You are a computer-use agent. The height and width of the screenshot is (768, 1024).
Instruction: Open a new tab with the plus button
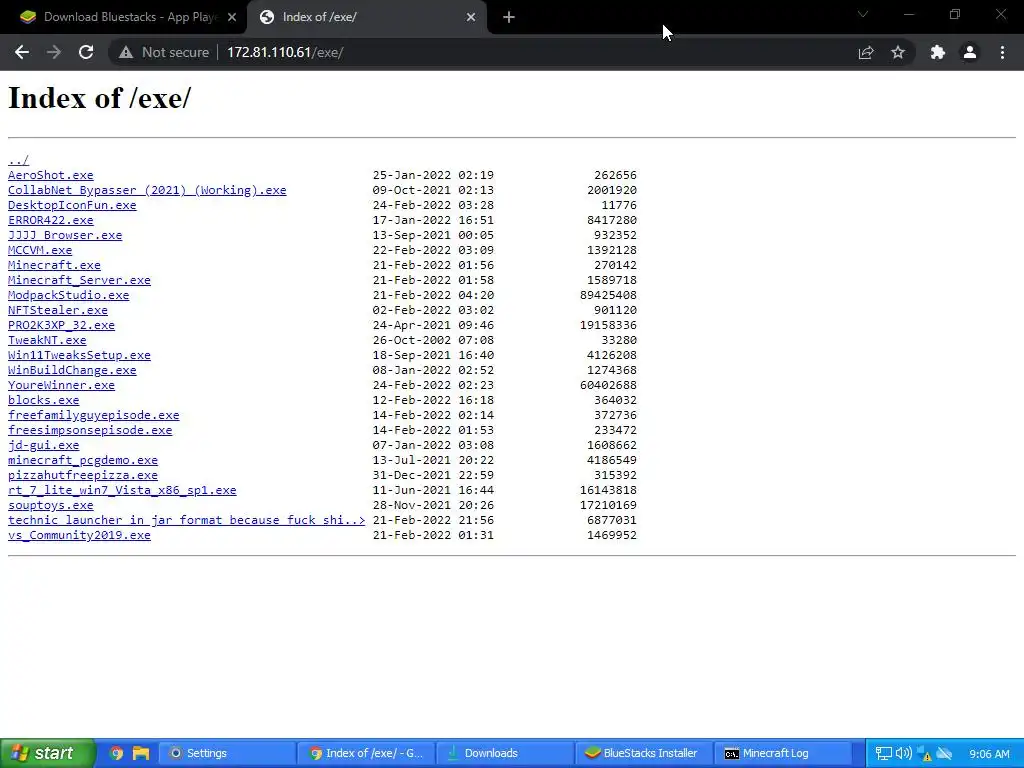point(509,18)
